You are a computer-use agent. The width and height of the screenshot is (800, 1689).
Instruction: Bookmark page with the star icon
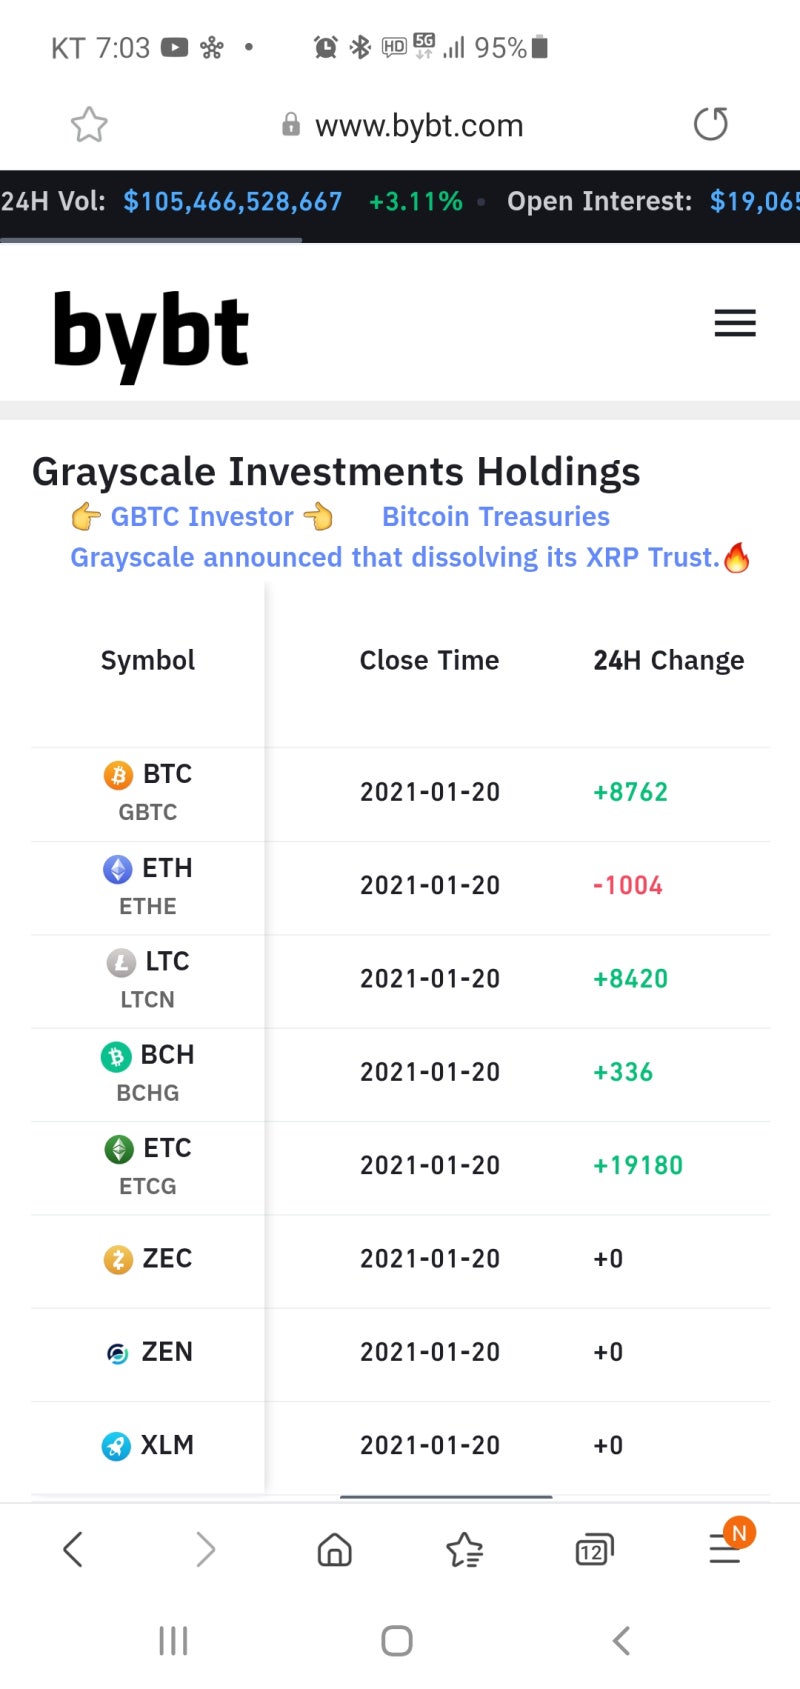point(89,125)
